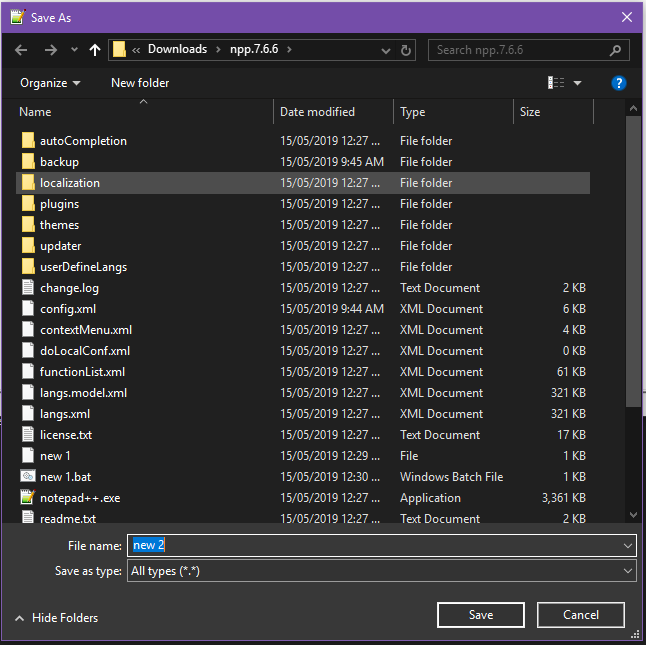The width and height of the screenshot is (646, 645).
Task: Create a New folder
Action: (140, 83)
